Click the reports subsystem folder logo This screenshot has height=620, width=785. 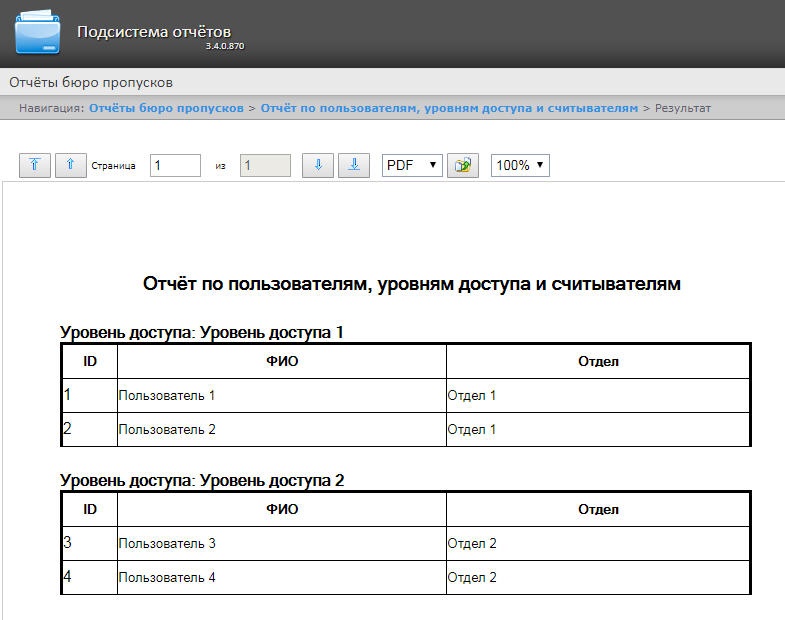(x=38, y=32)
